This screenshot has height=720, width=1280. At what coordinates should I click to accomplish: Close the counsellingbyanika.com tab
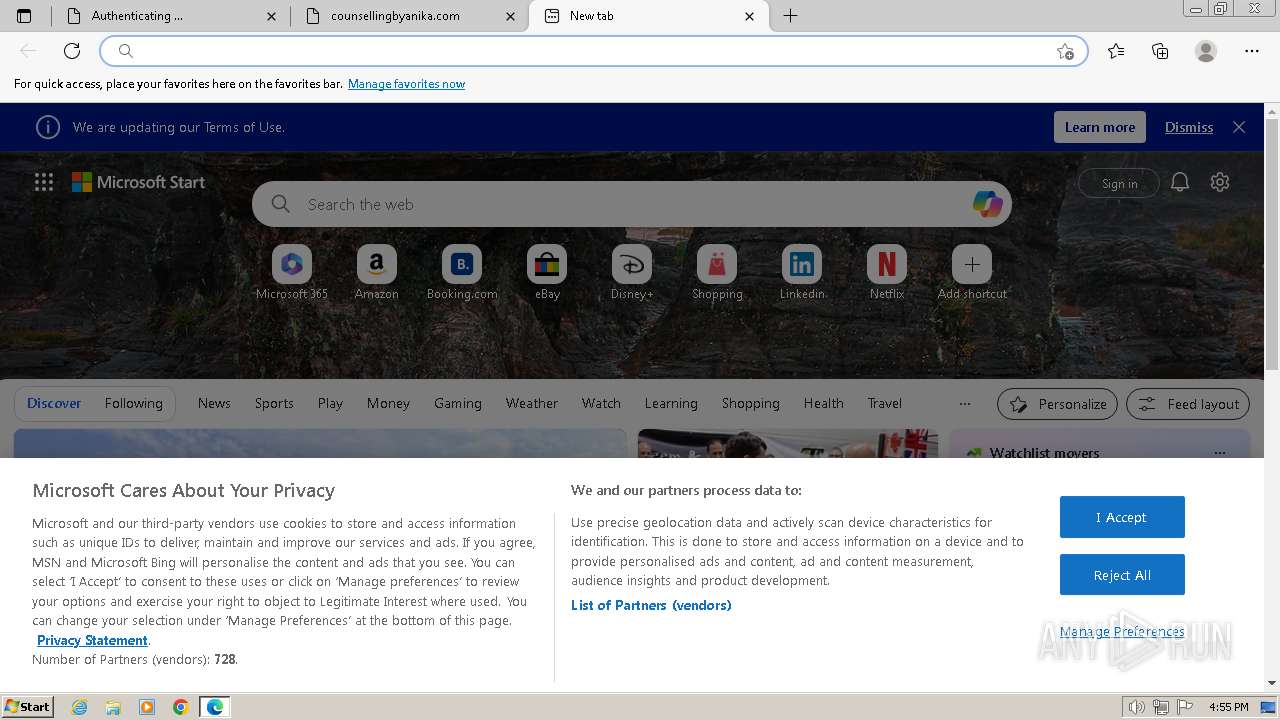point(511,16)
